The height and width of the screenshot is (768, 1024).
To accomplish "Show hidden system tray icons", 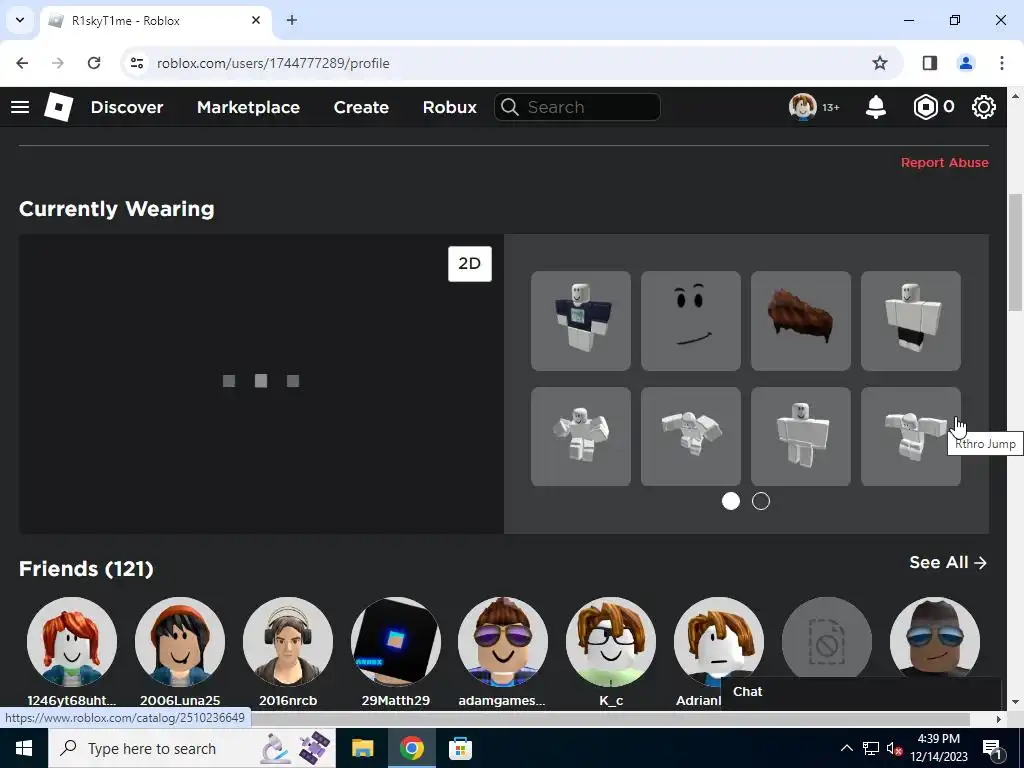I will (846, 748).
